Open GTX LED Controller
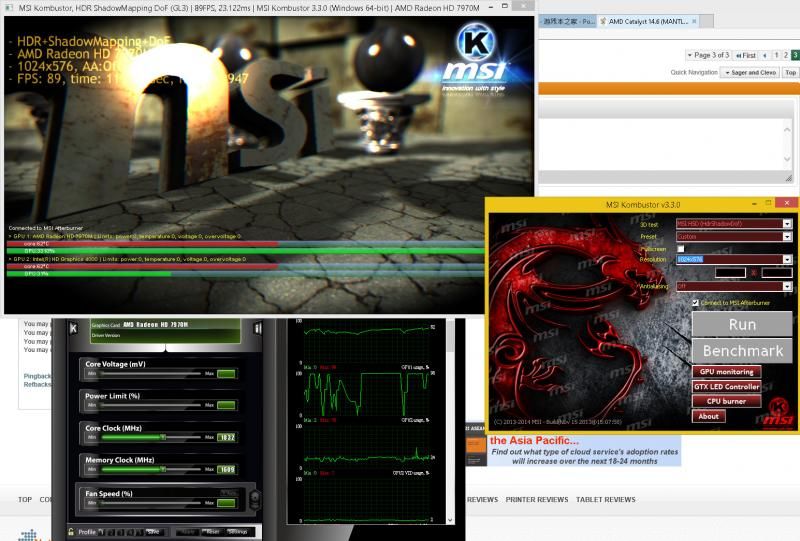 pyautogui.click(x=727, y=386)
